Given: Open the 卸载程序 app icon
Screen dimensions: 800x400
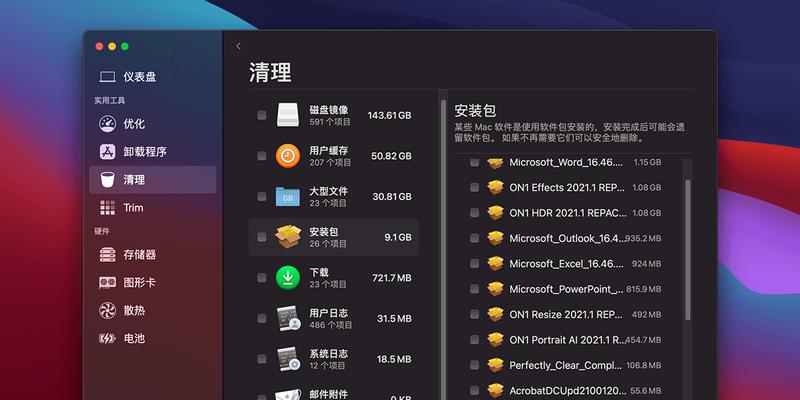Looking at the screenshot, I should point(108,152).
